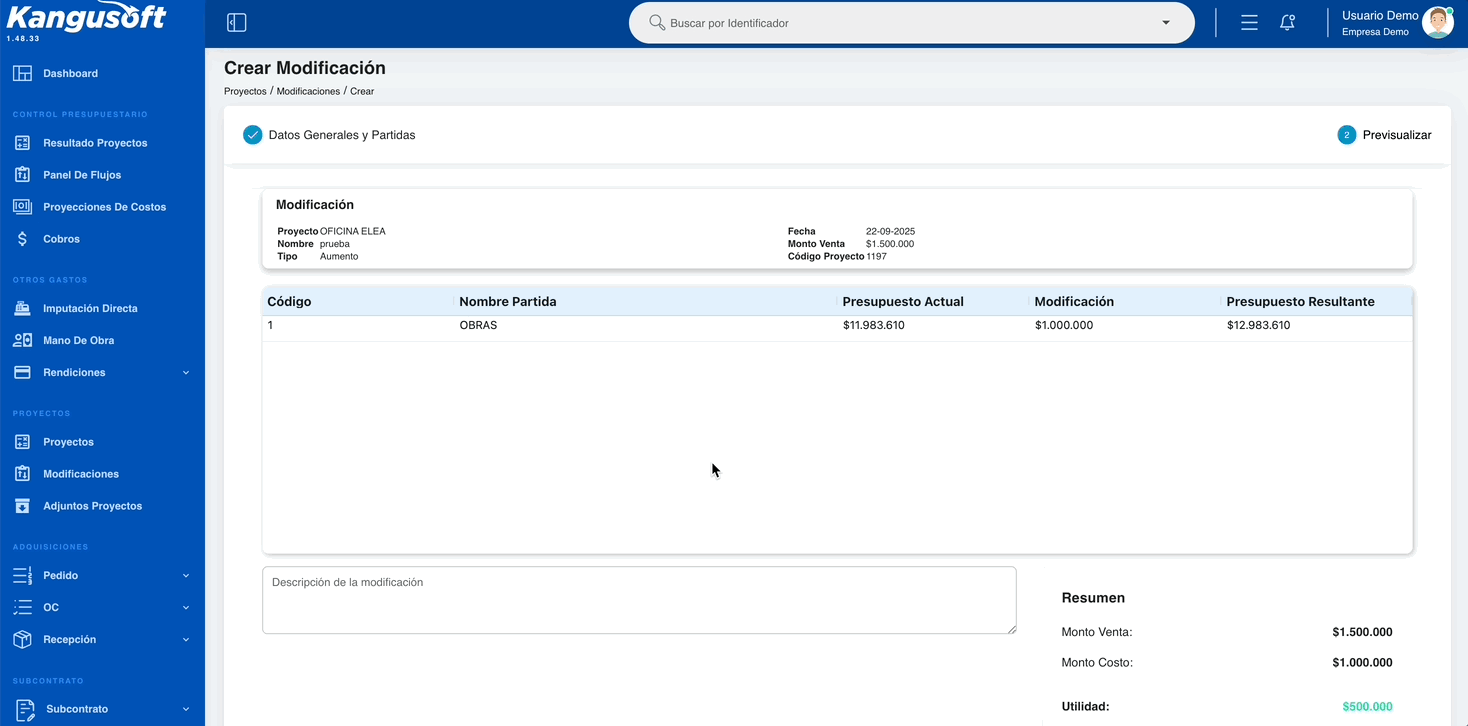Click the Recepción box icon
The height and width of the screenshot is (726, 1468).
22,639
